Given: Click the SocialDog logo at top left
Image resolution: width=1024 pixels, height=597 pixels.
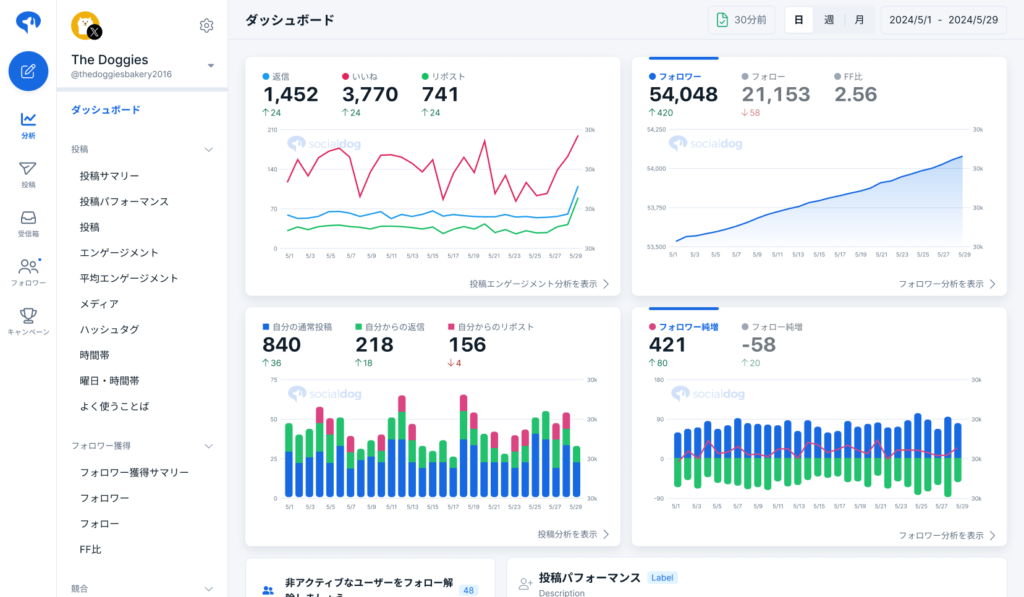Looking at the screenshot, I should point(28,21).
